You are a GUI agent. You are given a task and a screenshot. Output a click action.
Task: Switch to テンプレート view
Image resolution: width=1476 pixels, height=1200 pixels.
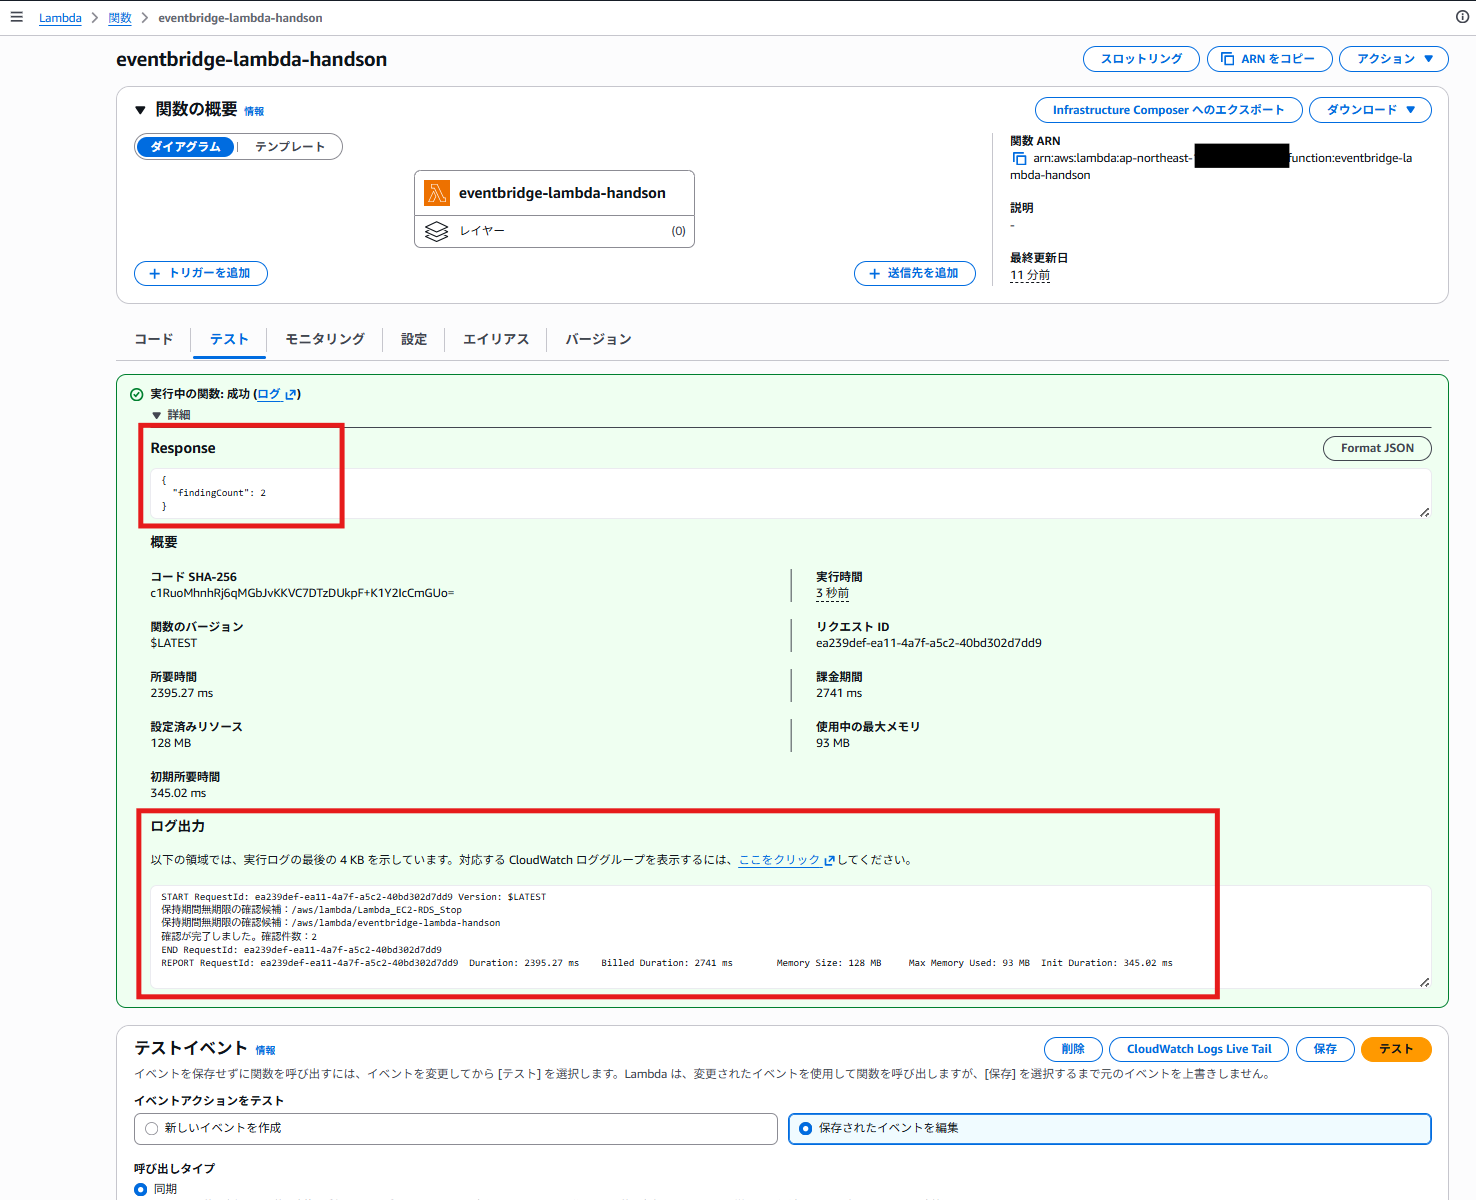coord(290,147)
